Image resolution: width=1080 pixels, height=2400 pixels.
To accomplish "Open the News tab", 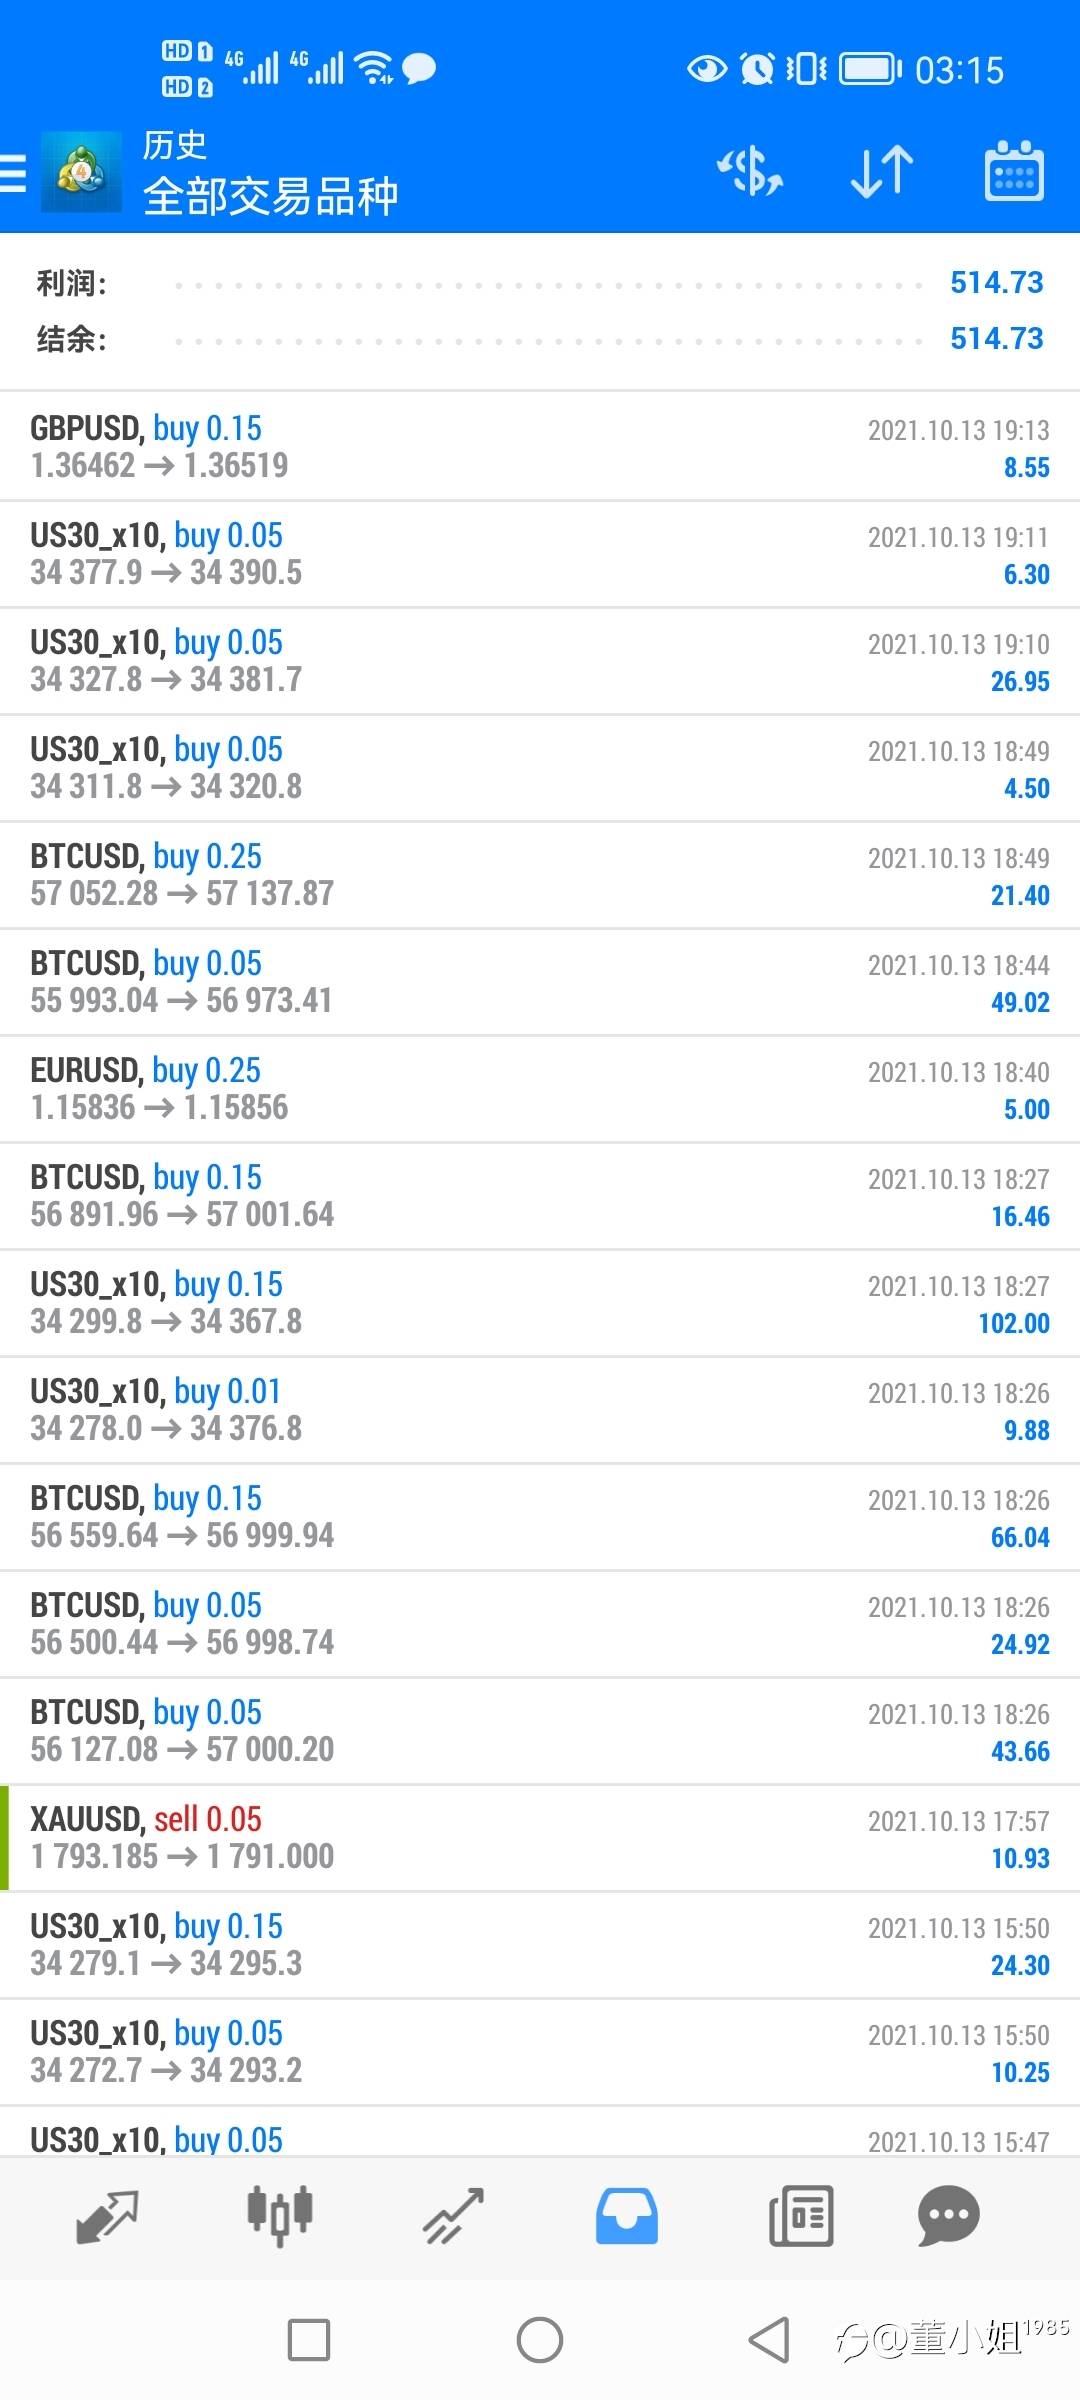I will click(x=801, y=2217).
